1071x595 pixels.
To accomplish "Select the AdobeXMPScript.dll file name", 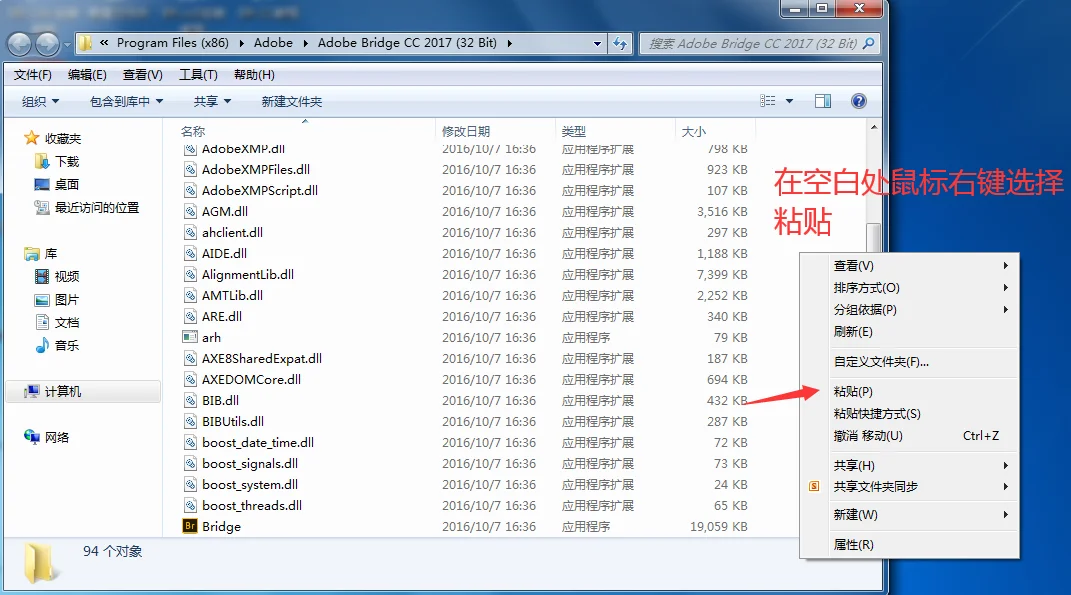I will click(x=260, y=190).
